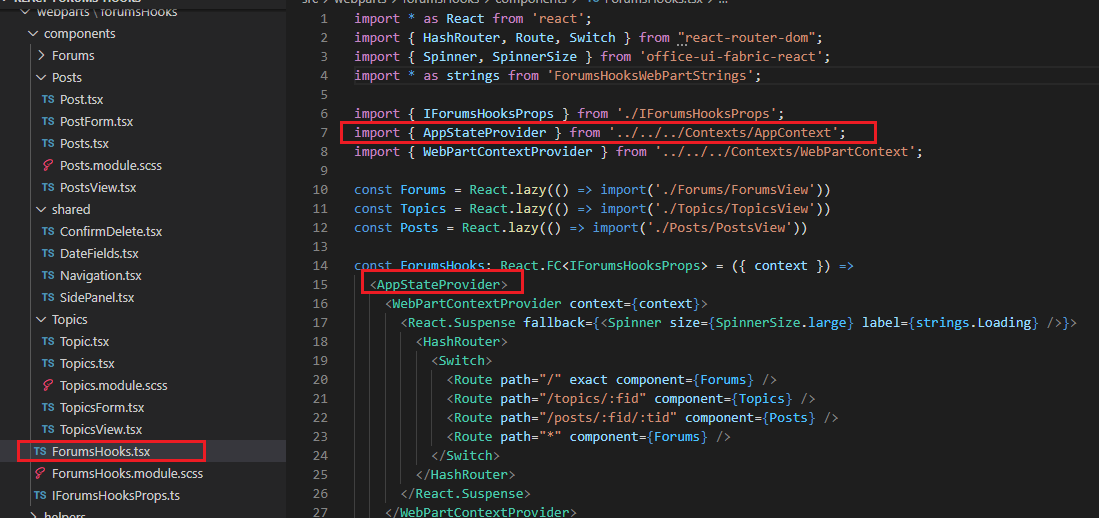Select PostsView.tsx in the file tree
Viewport: 1099px width, 518px height.
[98, 187]
